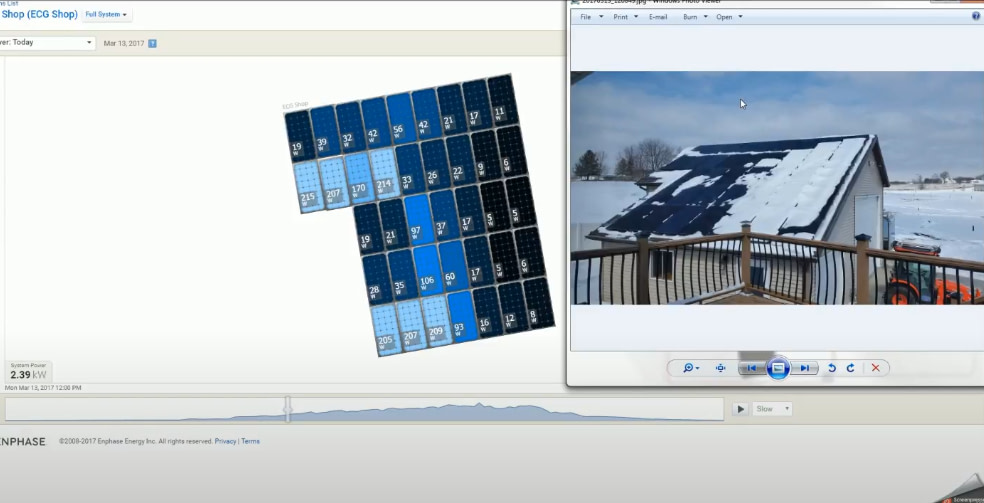This screenshot has height=503, width=984.
Task: Click the timeline slider handle
Action: point(287,409)
